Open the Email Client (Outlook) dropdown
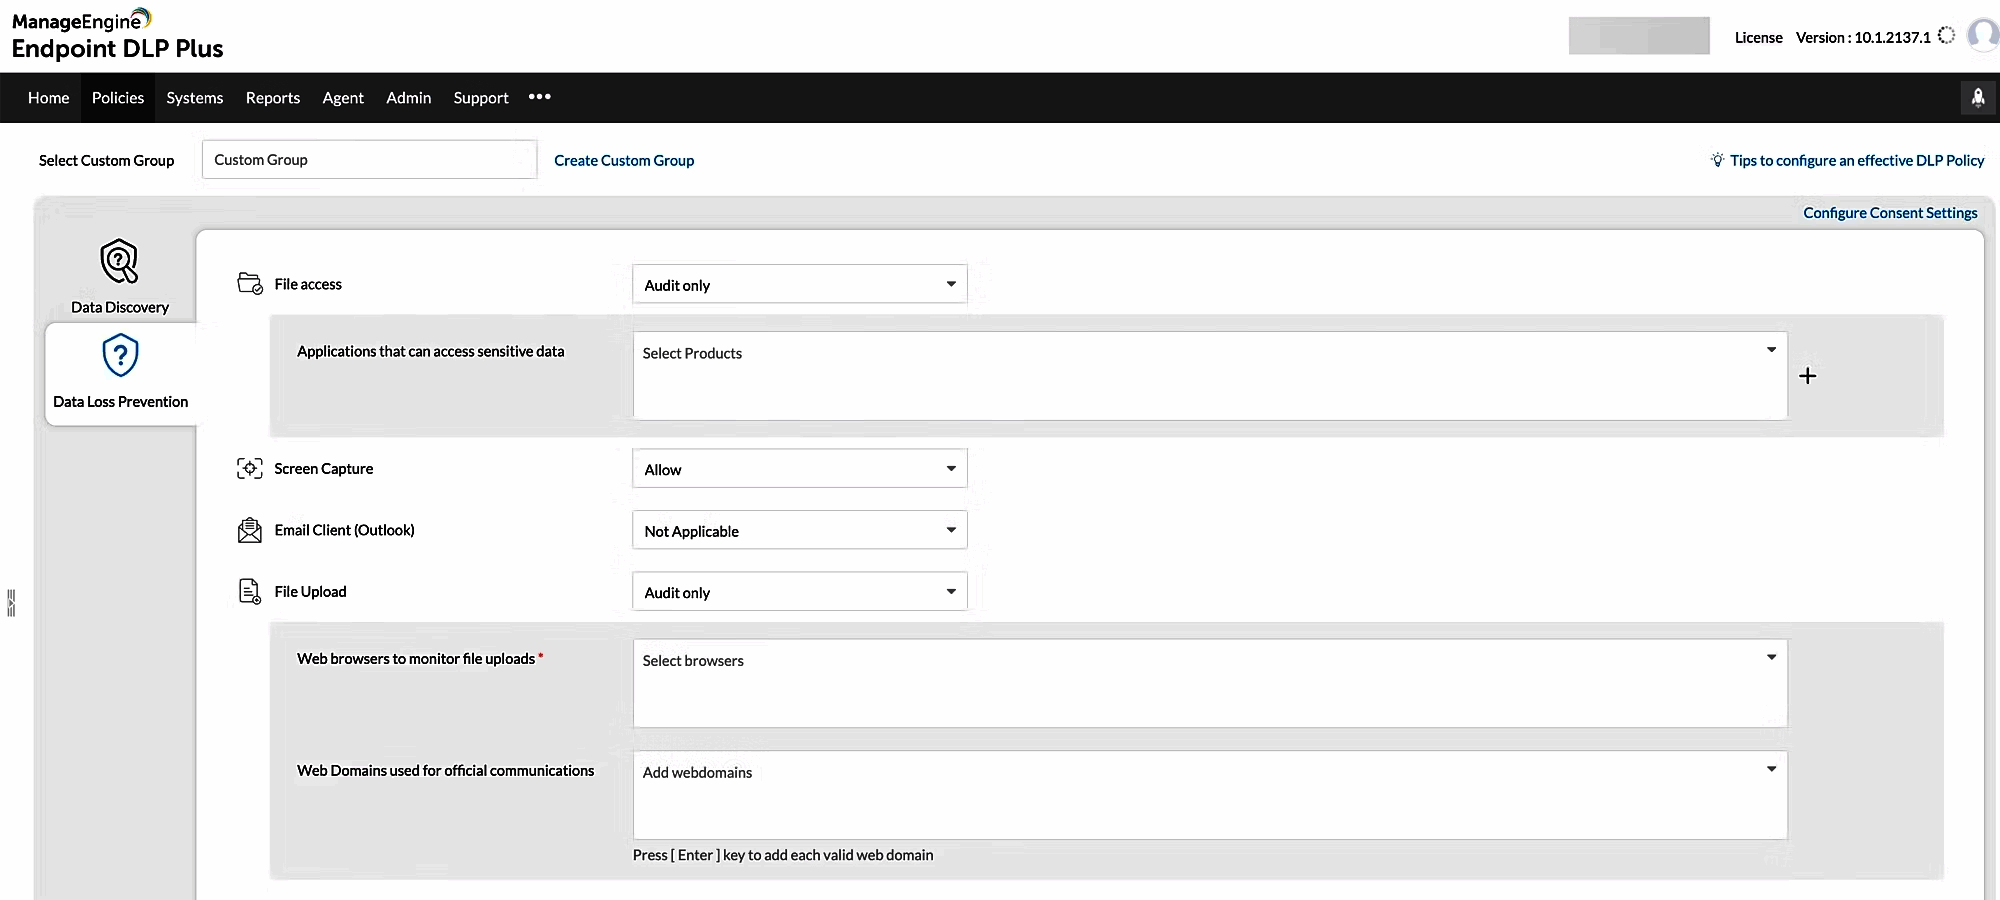This screenshot has width=2000, height=900. tap(799, 531)
